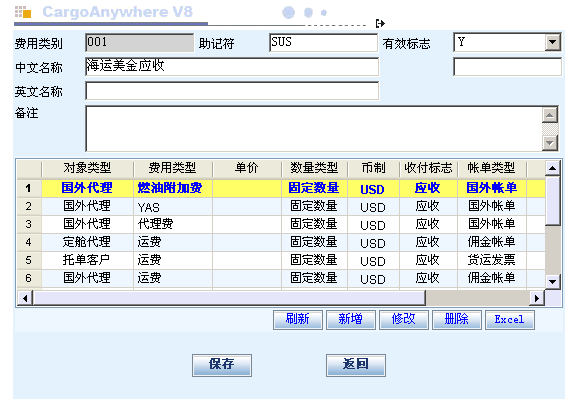Click the 新增 add button

pyautogui.click(x=351, y=319)
